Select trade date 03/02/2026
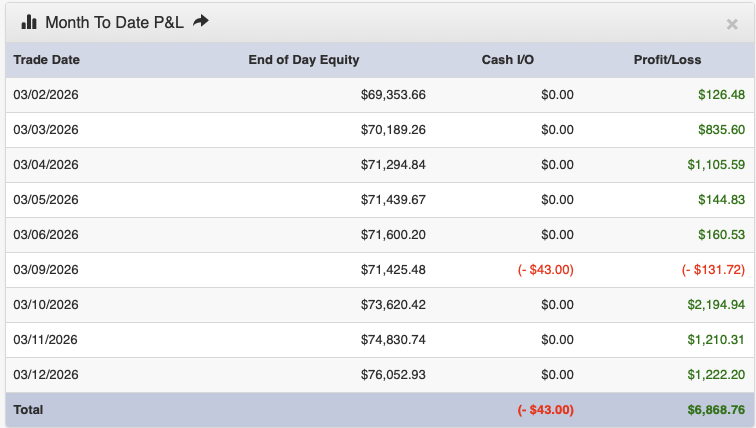This screenshot has width=756, height=428. pyautogui.click(x=46, y=94)
